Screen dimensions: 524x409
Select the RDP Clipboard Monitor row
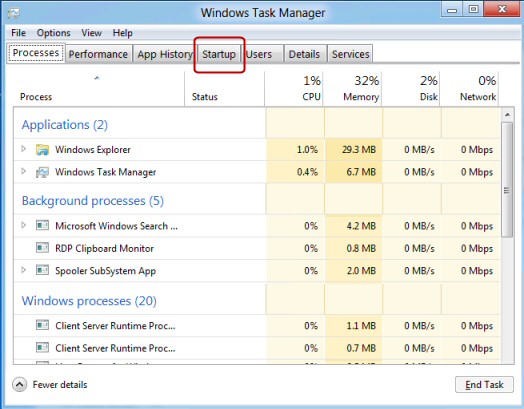257,248
